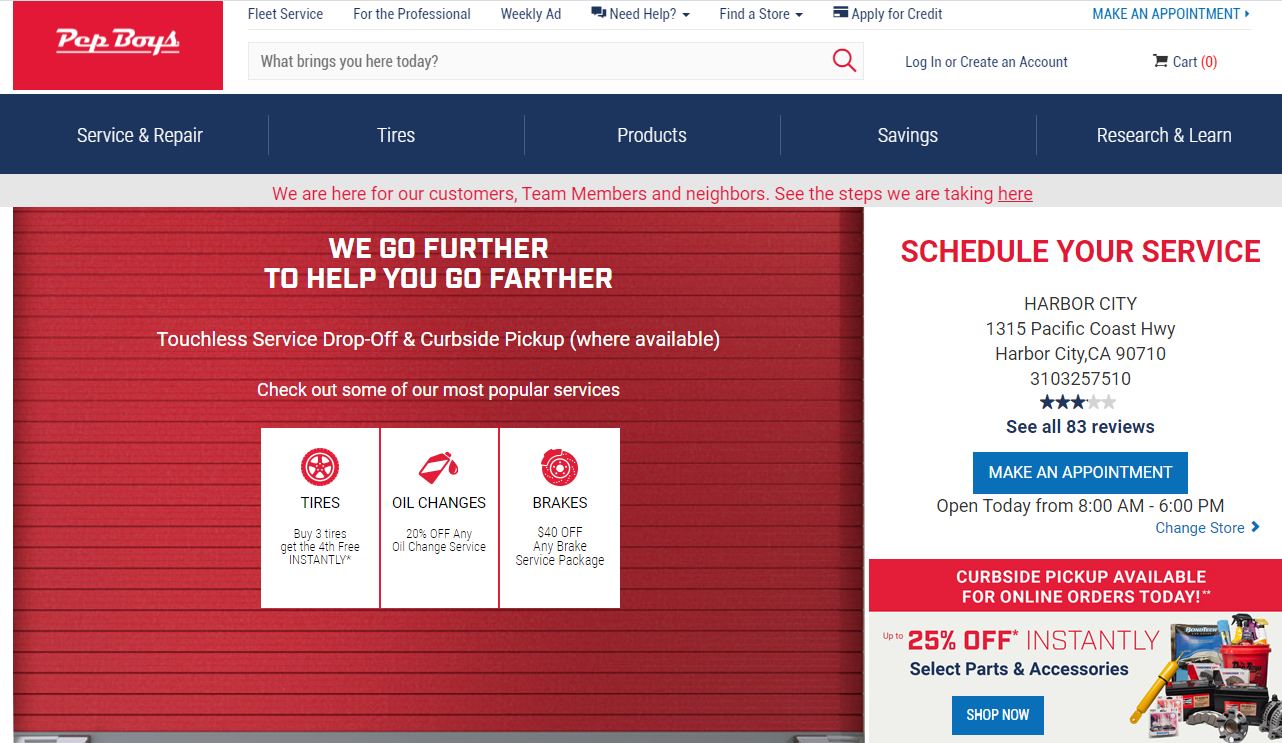Click the '$40 OFF Any Brake Service Package' text

click(x=560, y=546)
